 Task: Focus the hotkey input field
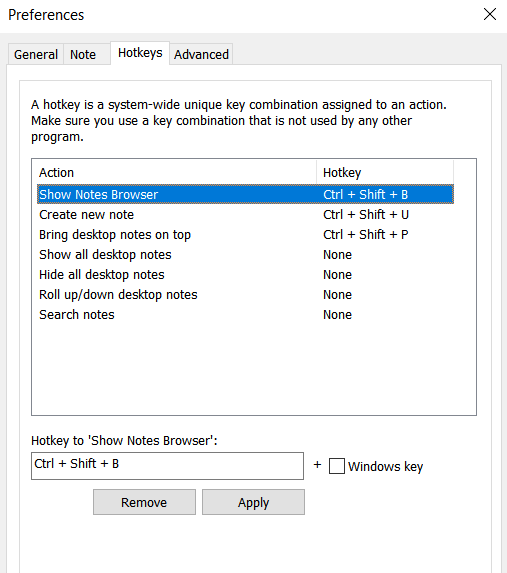point(167,466)
